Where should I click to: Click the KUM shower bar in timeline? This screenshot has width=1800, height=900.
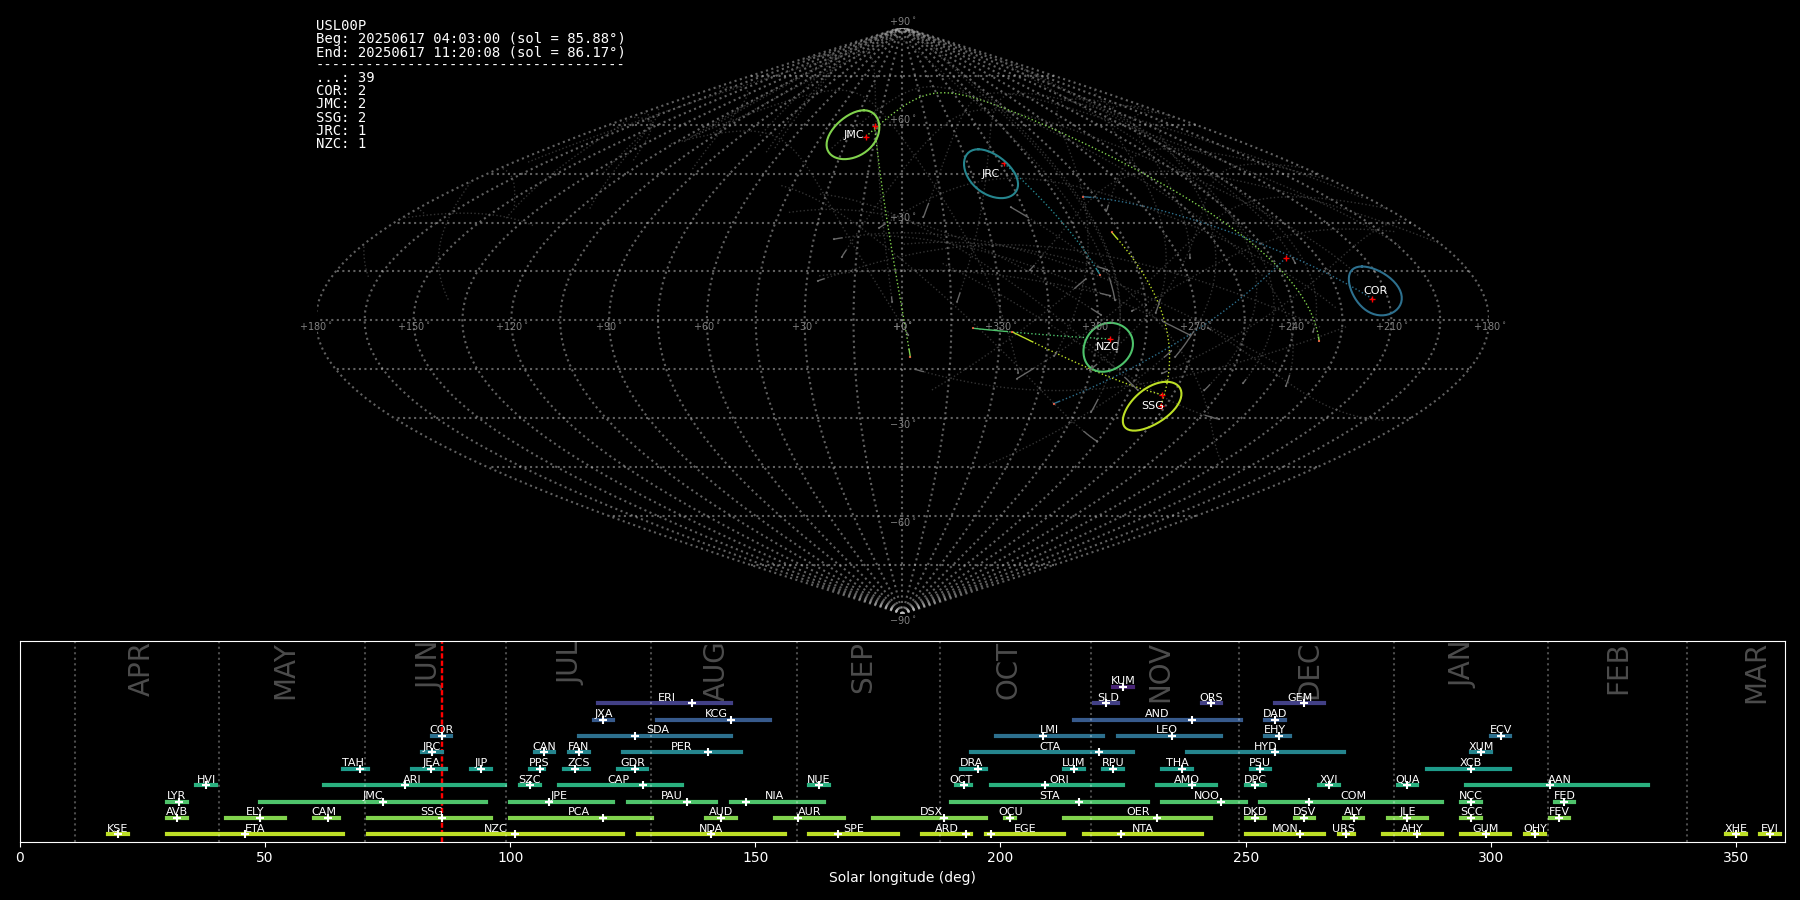point(1122,687)
